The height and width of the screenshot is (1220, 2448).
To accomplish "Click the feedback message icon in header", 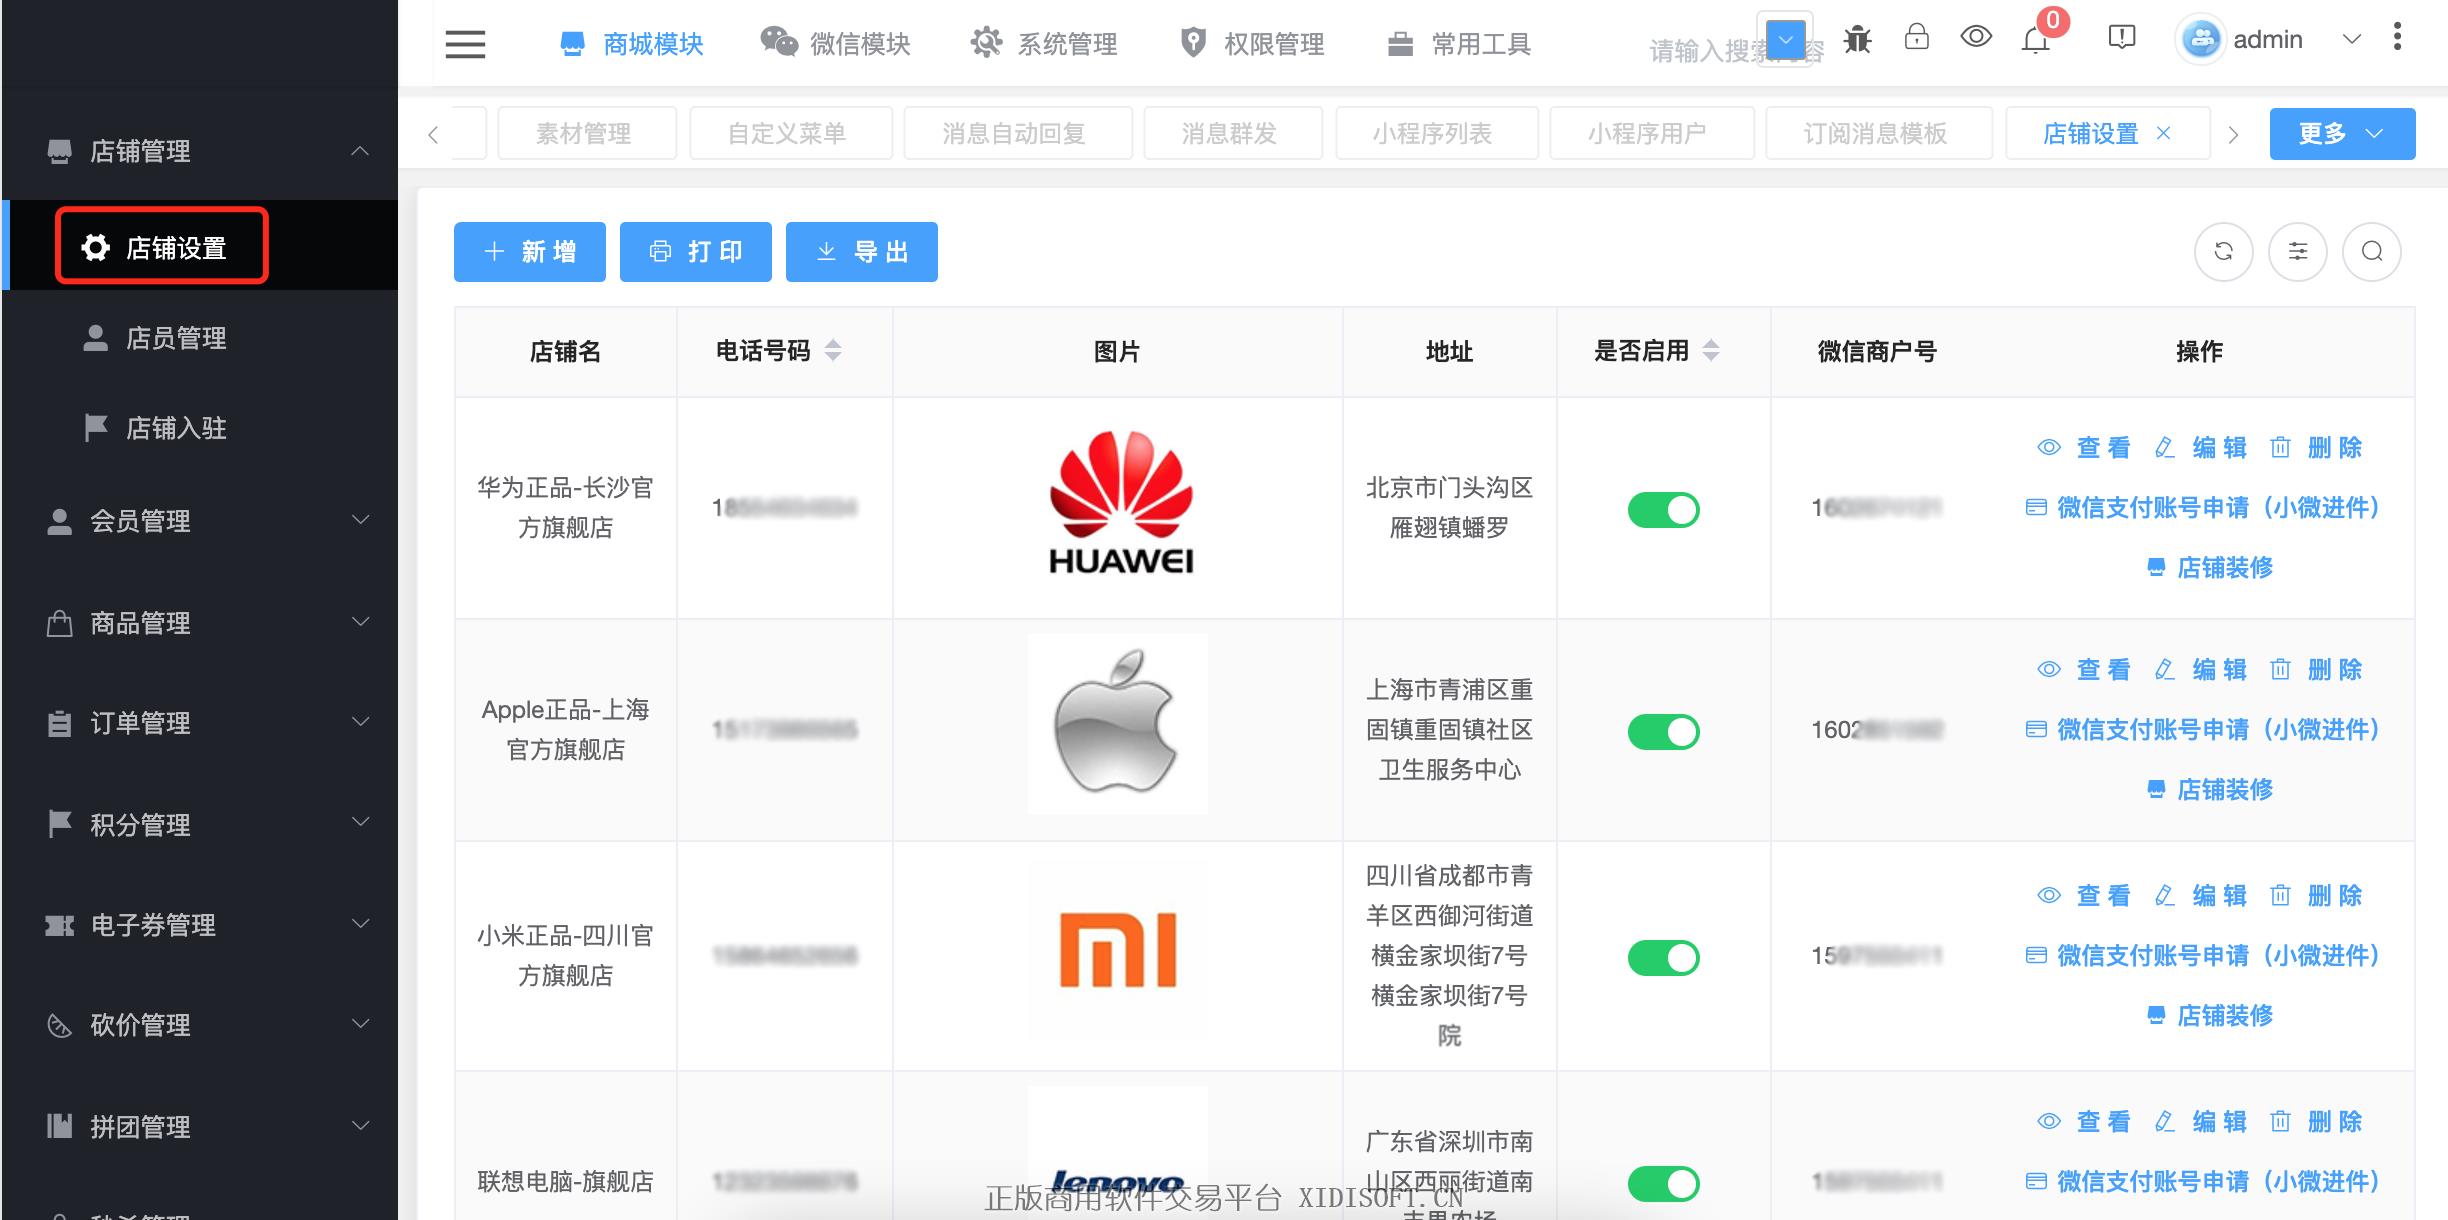I will point(2121,37).
